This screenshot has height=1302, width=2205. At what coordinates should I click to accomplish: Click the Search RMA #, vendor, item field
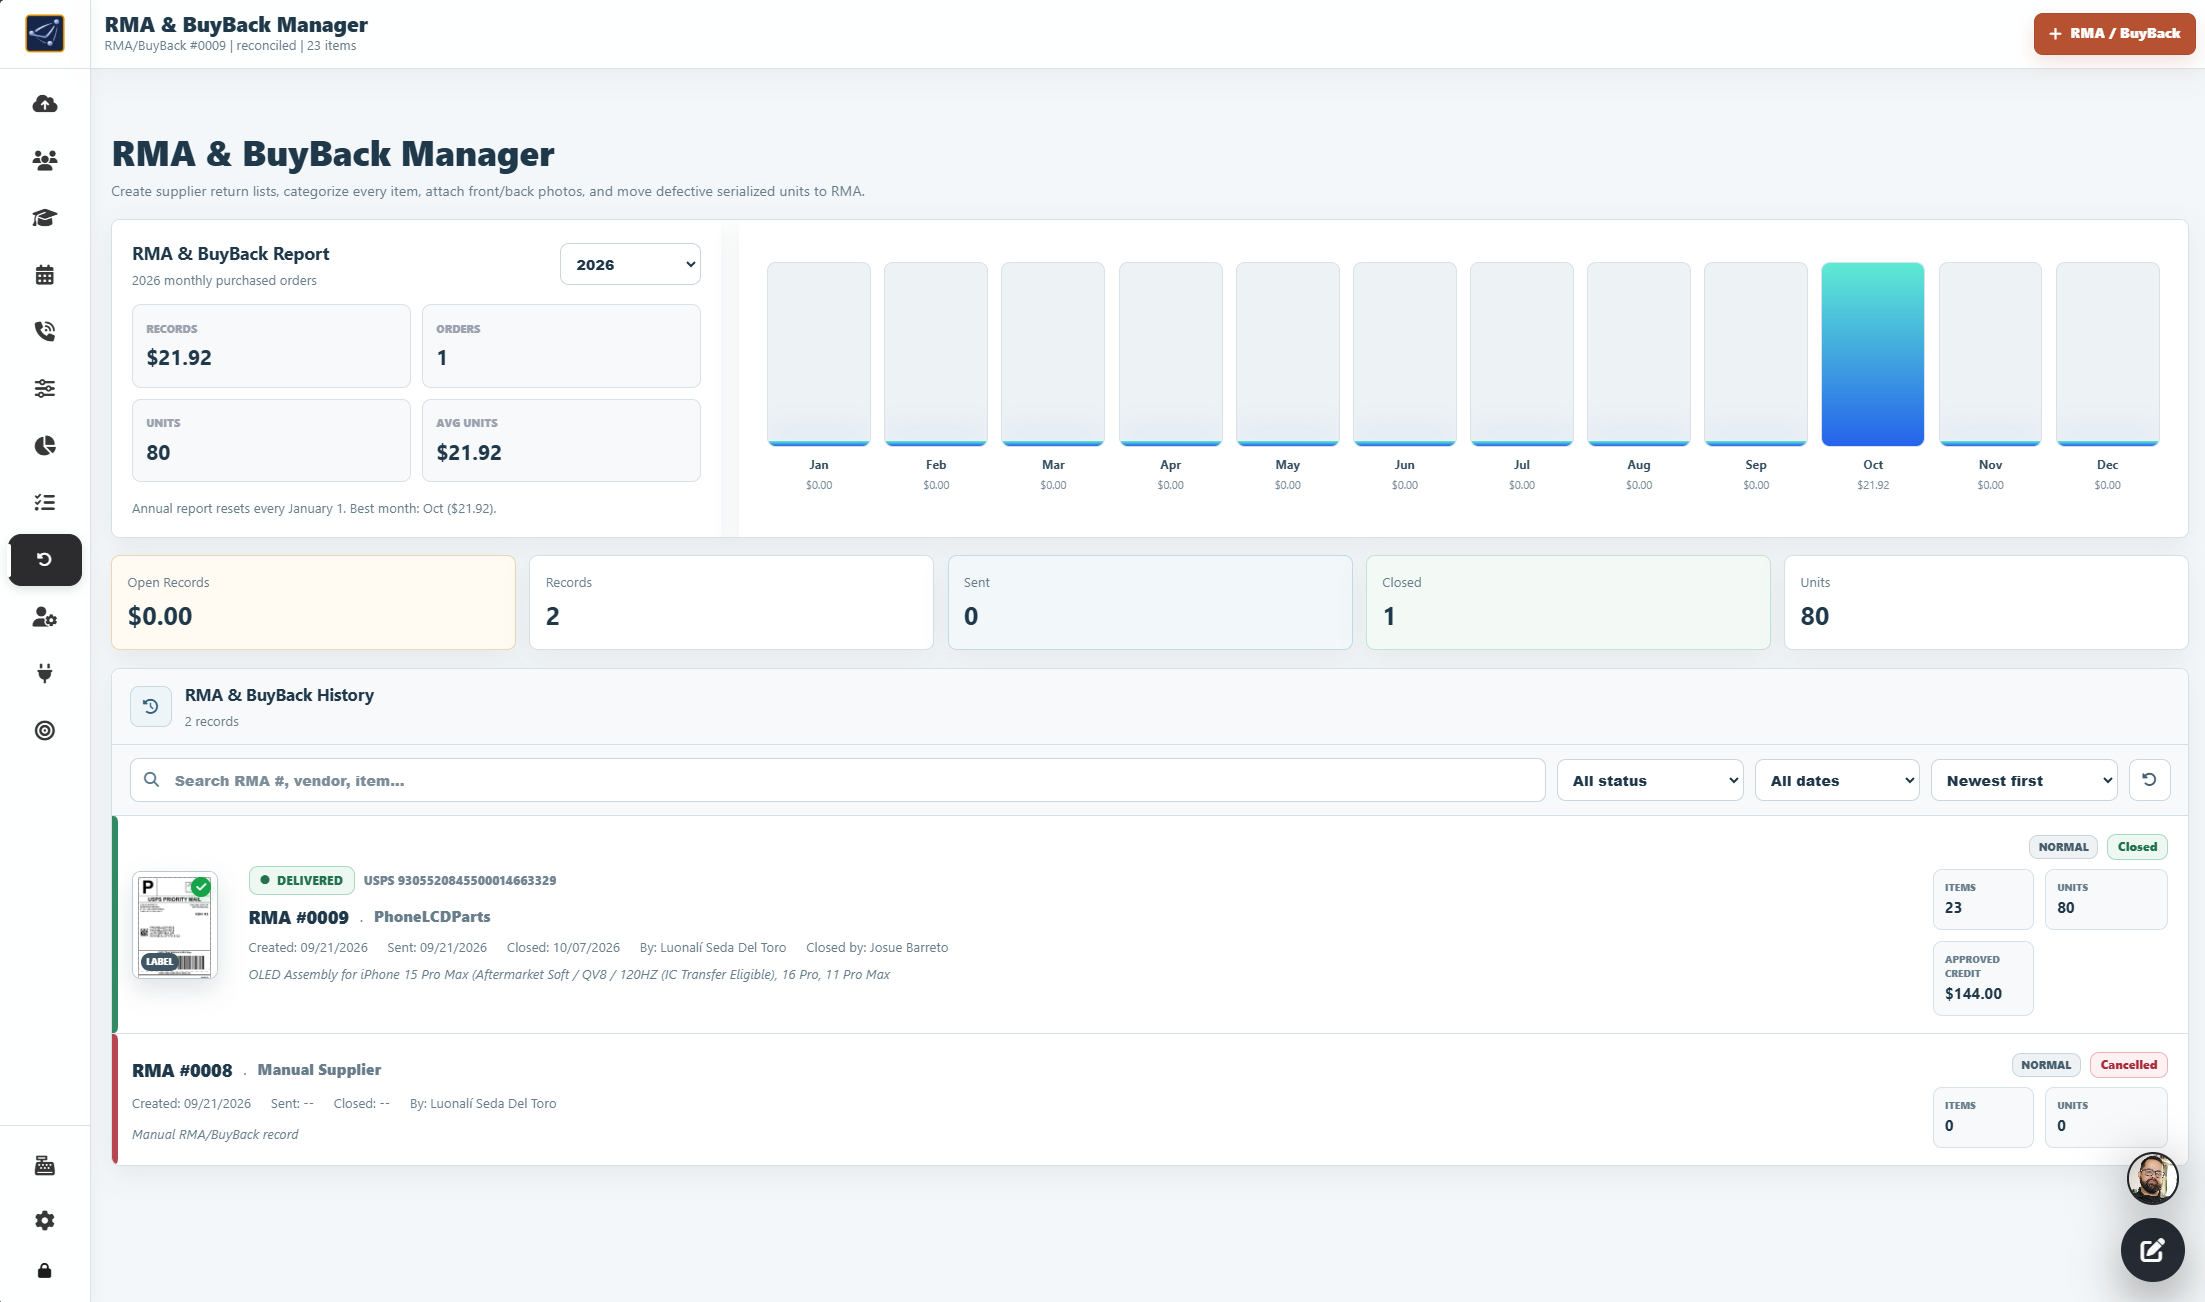837,780
